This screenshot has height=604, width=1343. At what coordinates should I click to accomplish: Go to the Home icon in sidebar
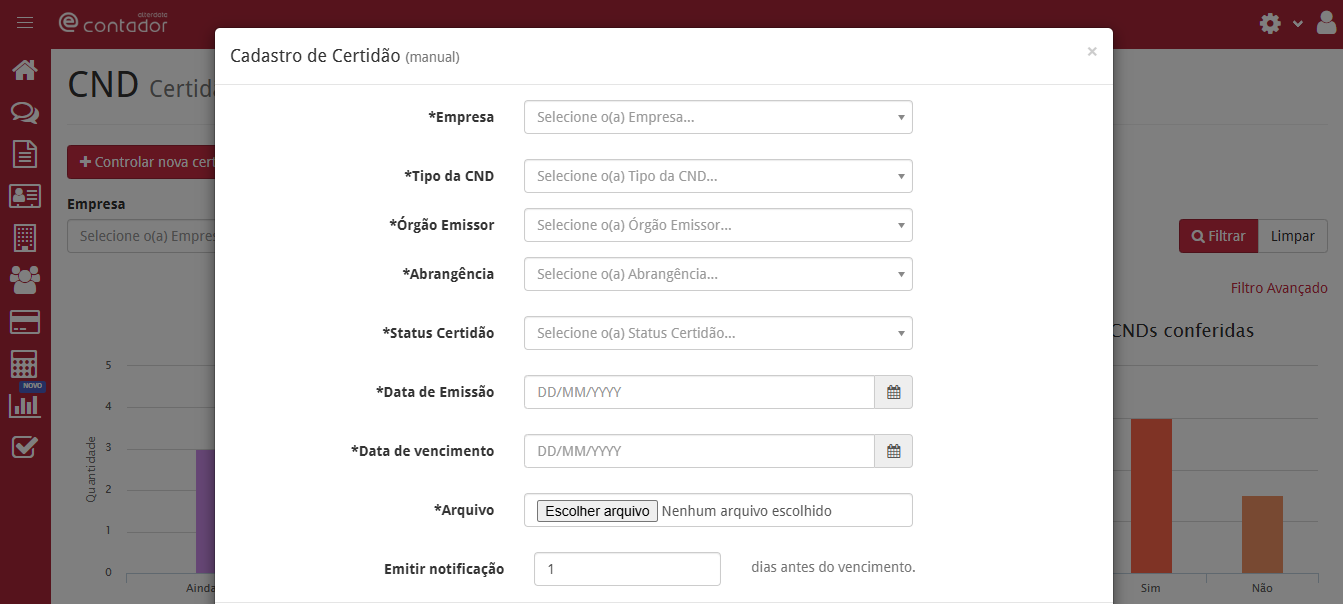(x=25, y=70)
